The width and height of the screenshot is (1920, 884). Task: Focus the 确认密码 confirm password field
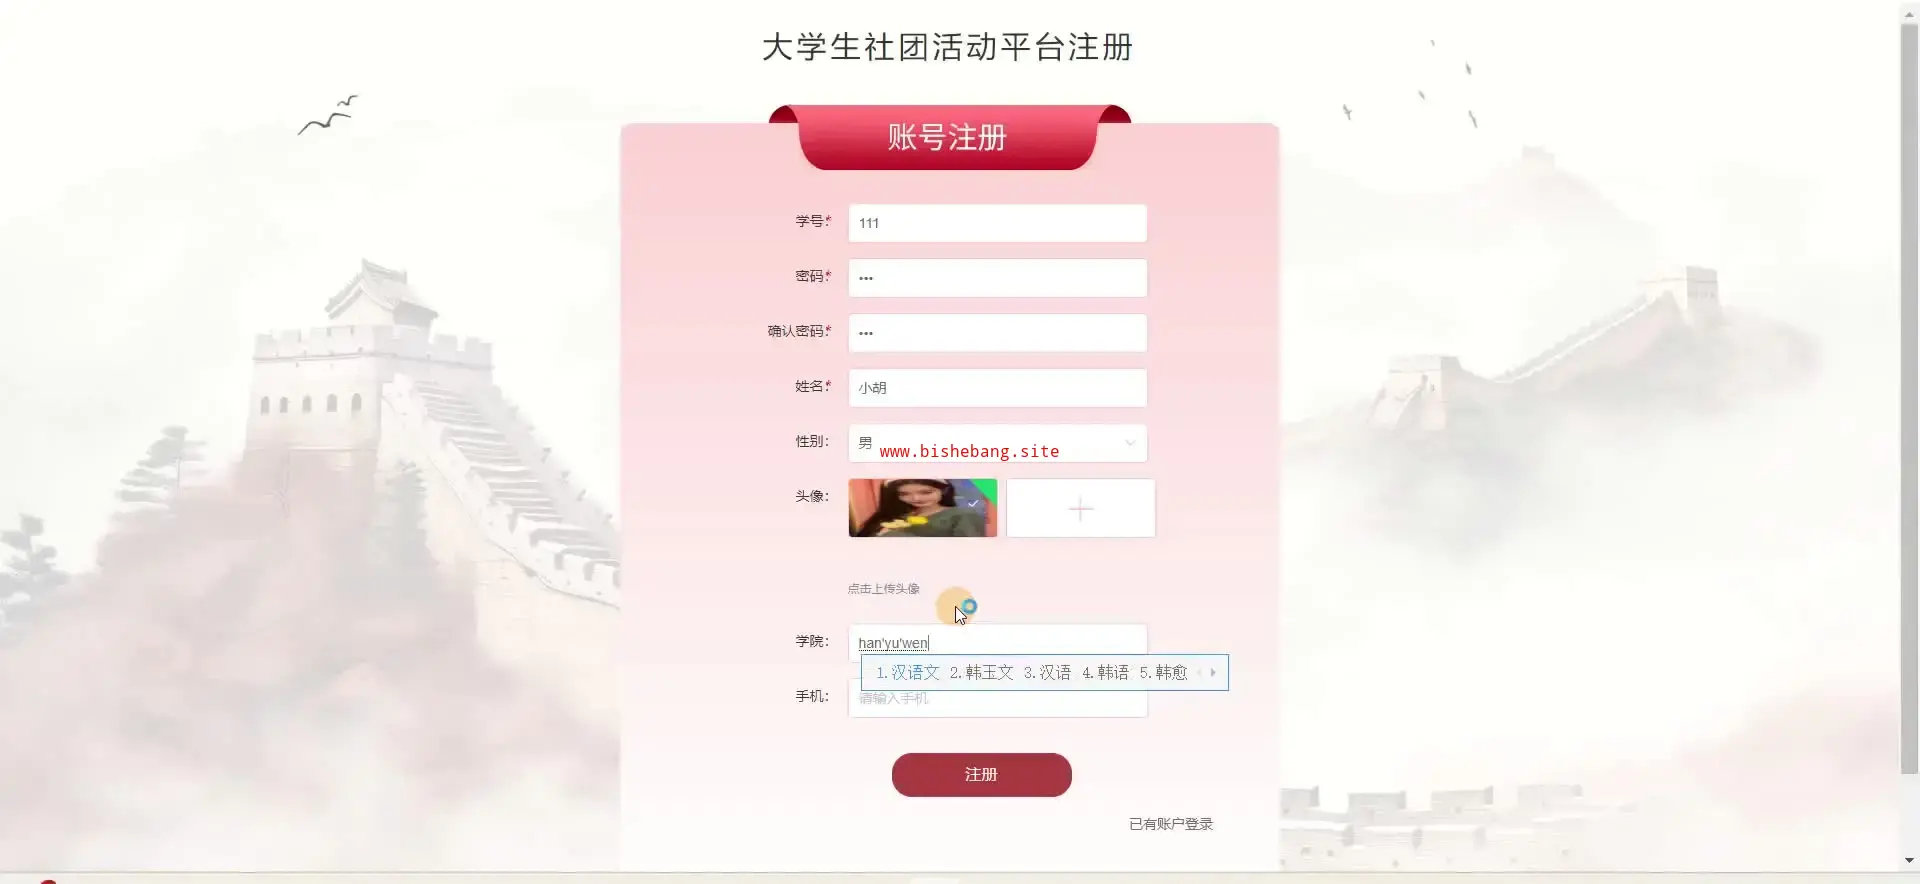click(x=997, y=333)
